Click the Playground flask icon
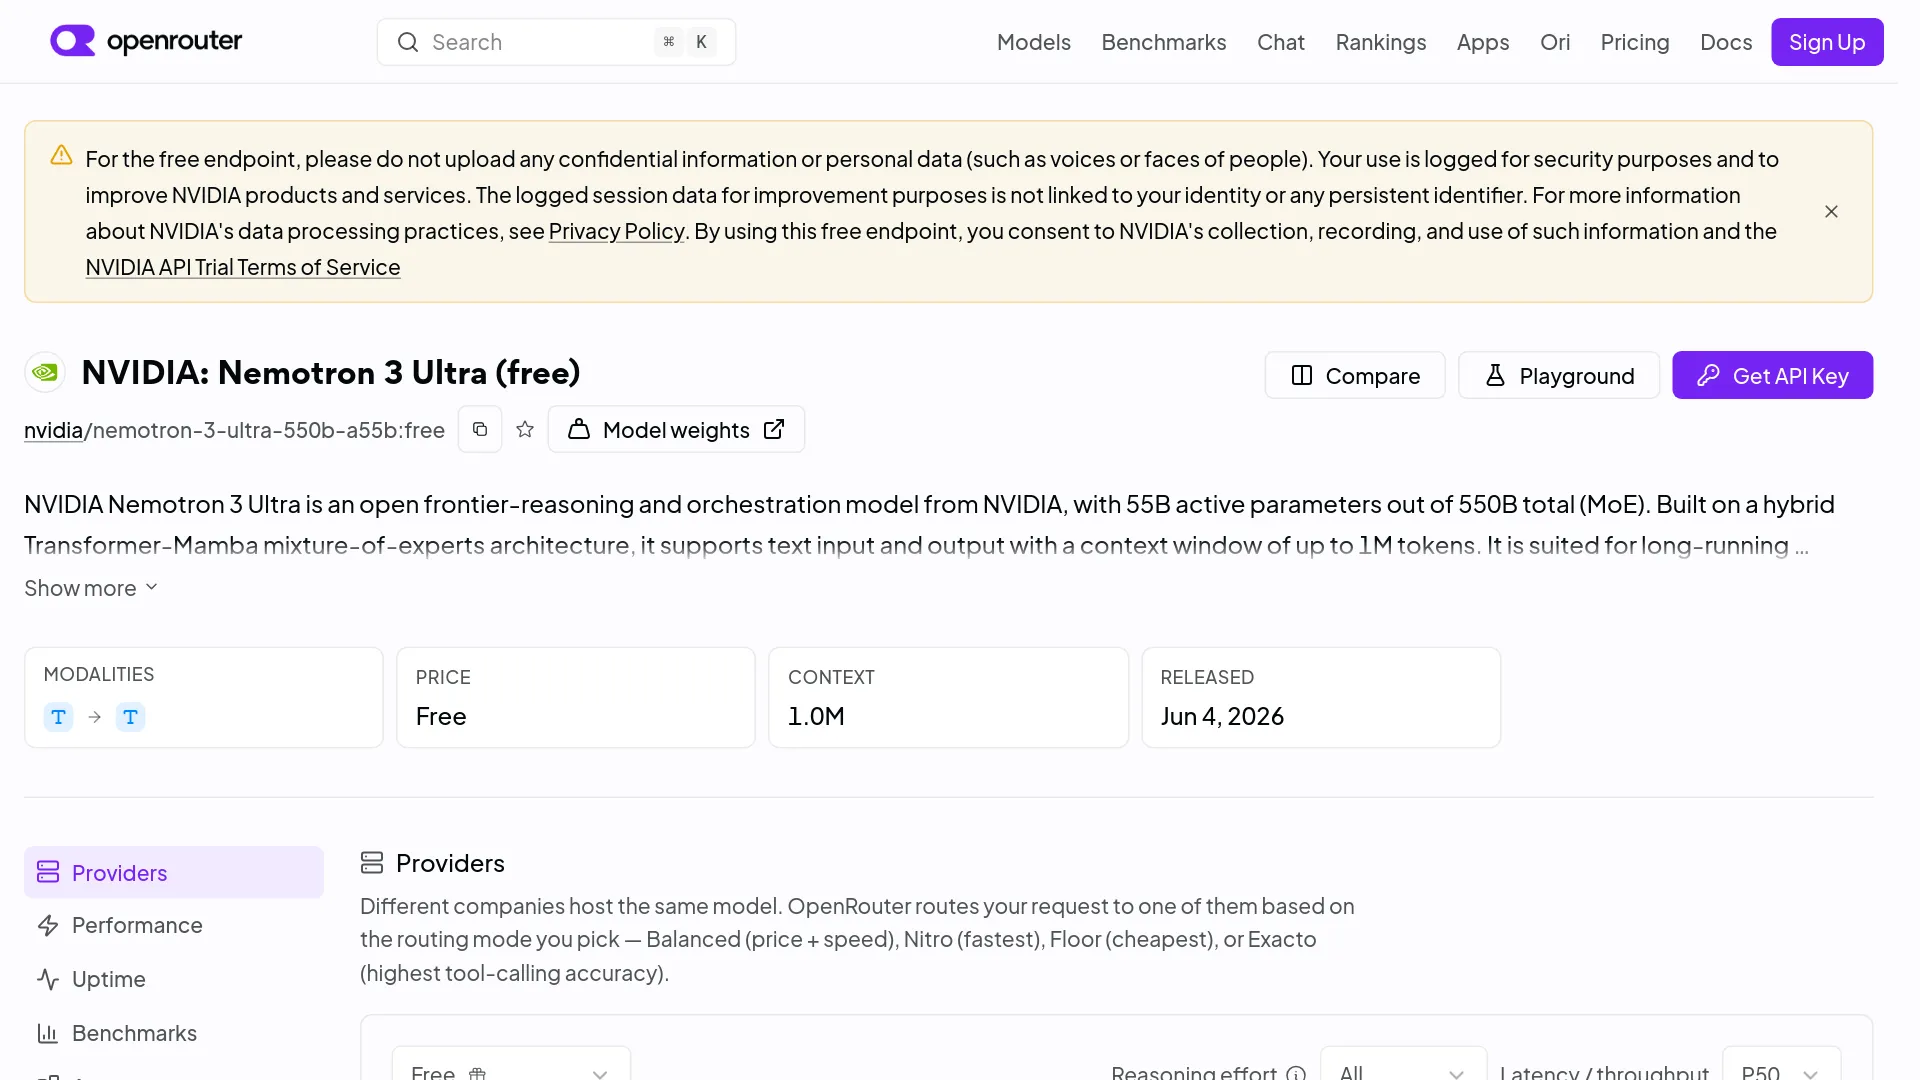Image resolution: width=1920 pixels, height=1080 pixels. [1495, 375]
